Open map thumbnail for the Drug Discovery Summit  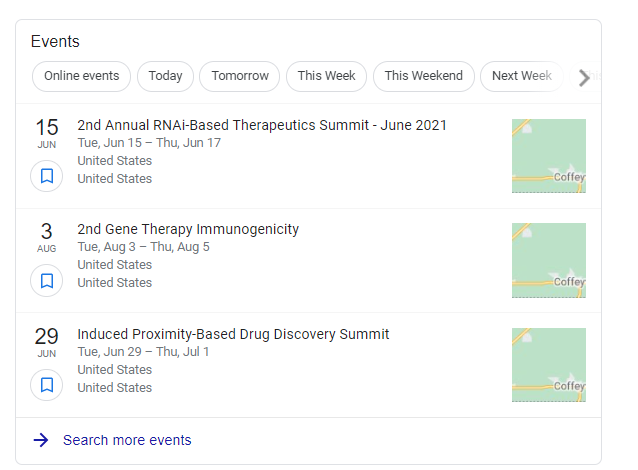(548, 365)
